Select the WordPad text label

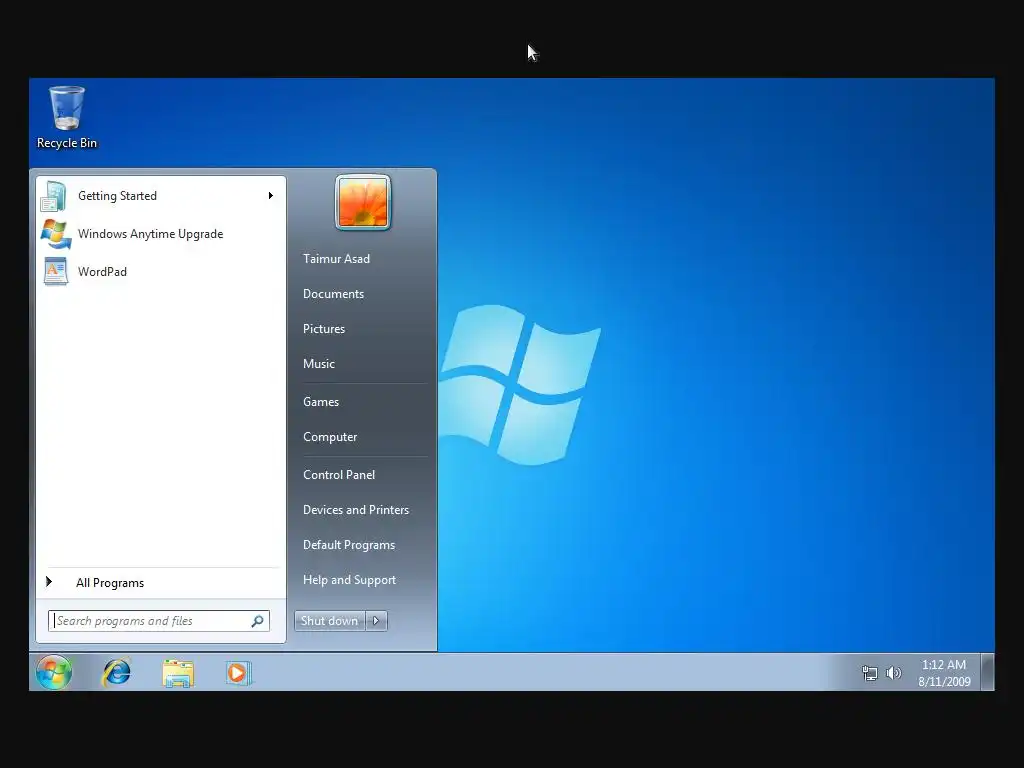coord(102,272)
